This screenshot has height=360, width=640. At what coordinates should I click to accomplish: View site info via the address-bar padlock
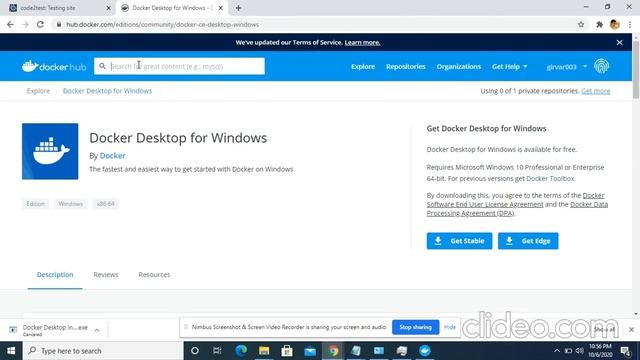[x=59, y=24]
